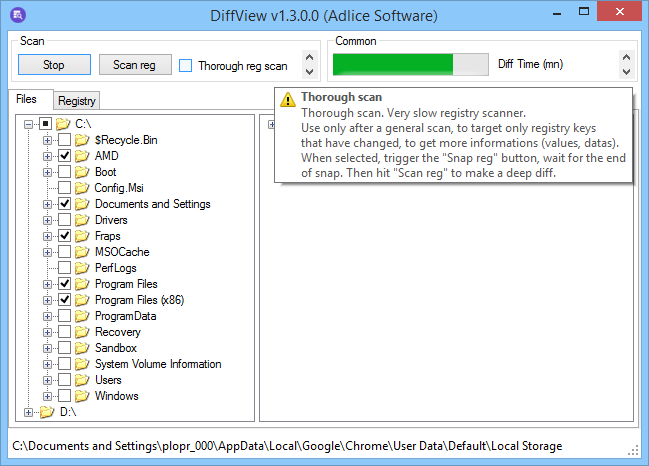Screen dimensions: 649x466
Task: Click the window resize grip corner
Action: [633, 451]
